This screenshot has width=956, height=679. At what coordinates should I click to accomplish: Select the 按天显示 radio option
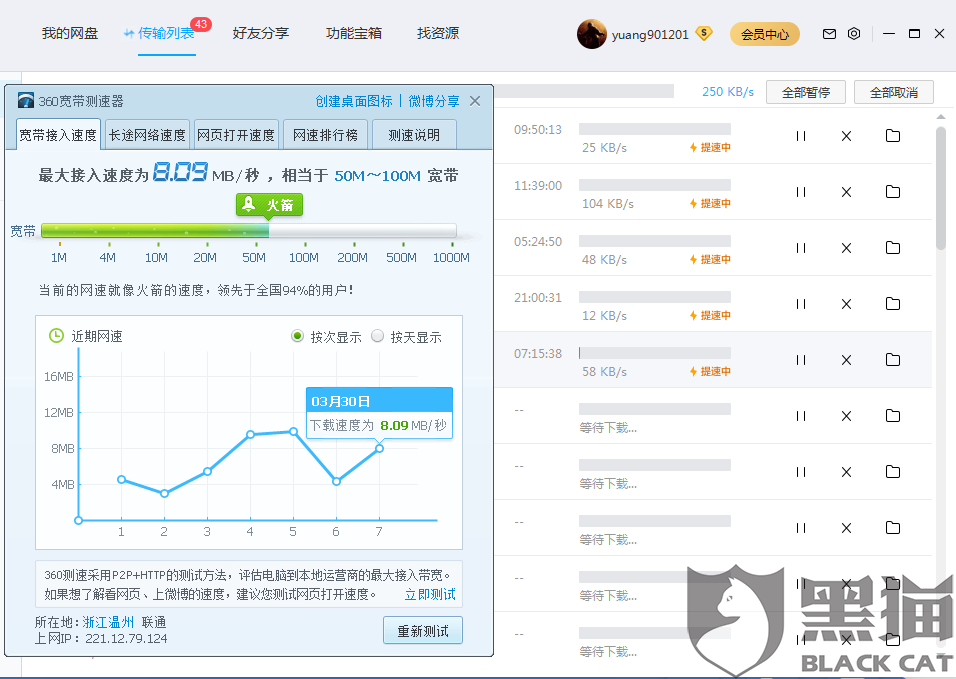coord(377,336)
